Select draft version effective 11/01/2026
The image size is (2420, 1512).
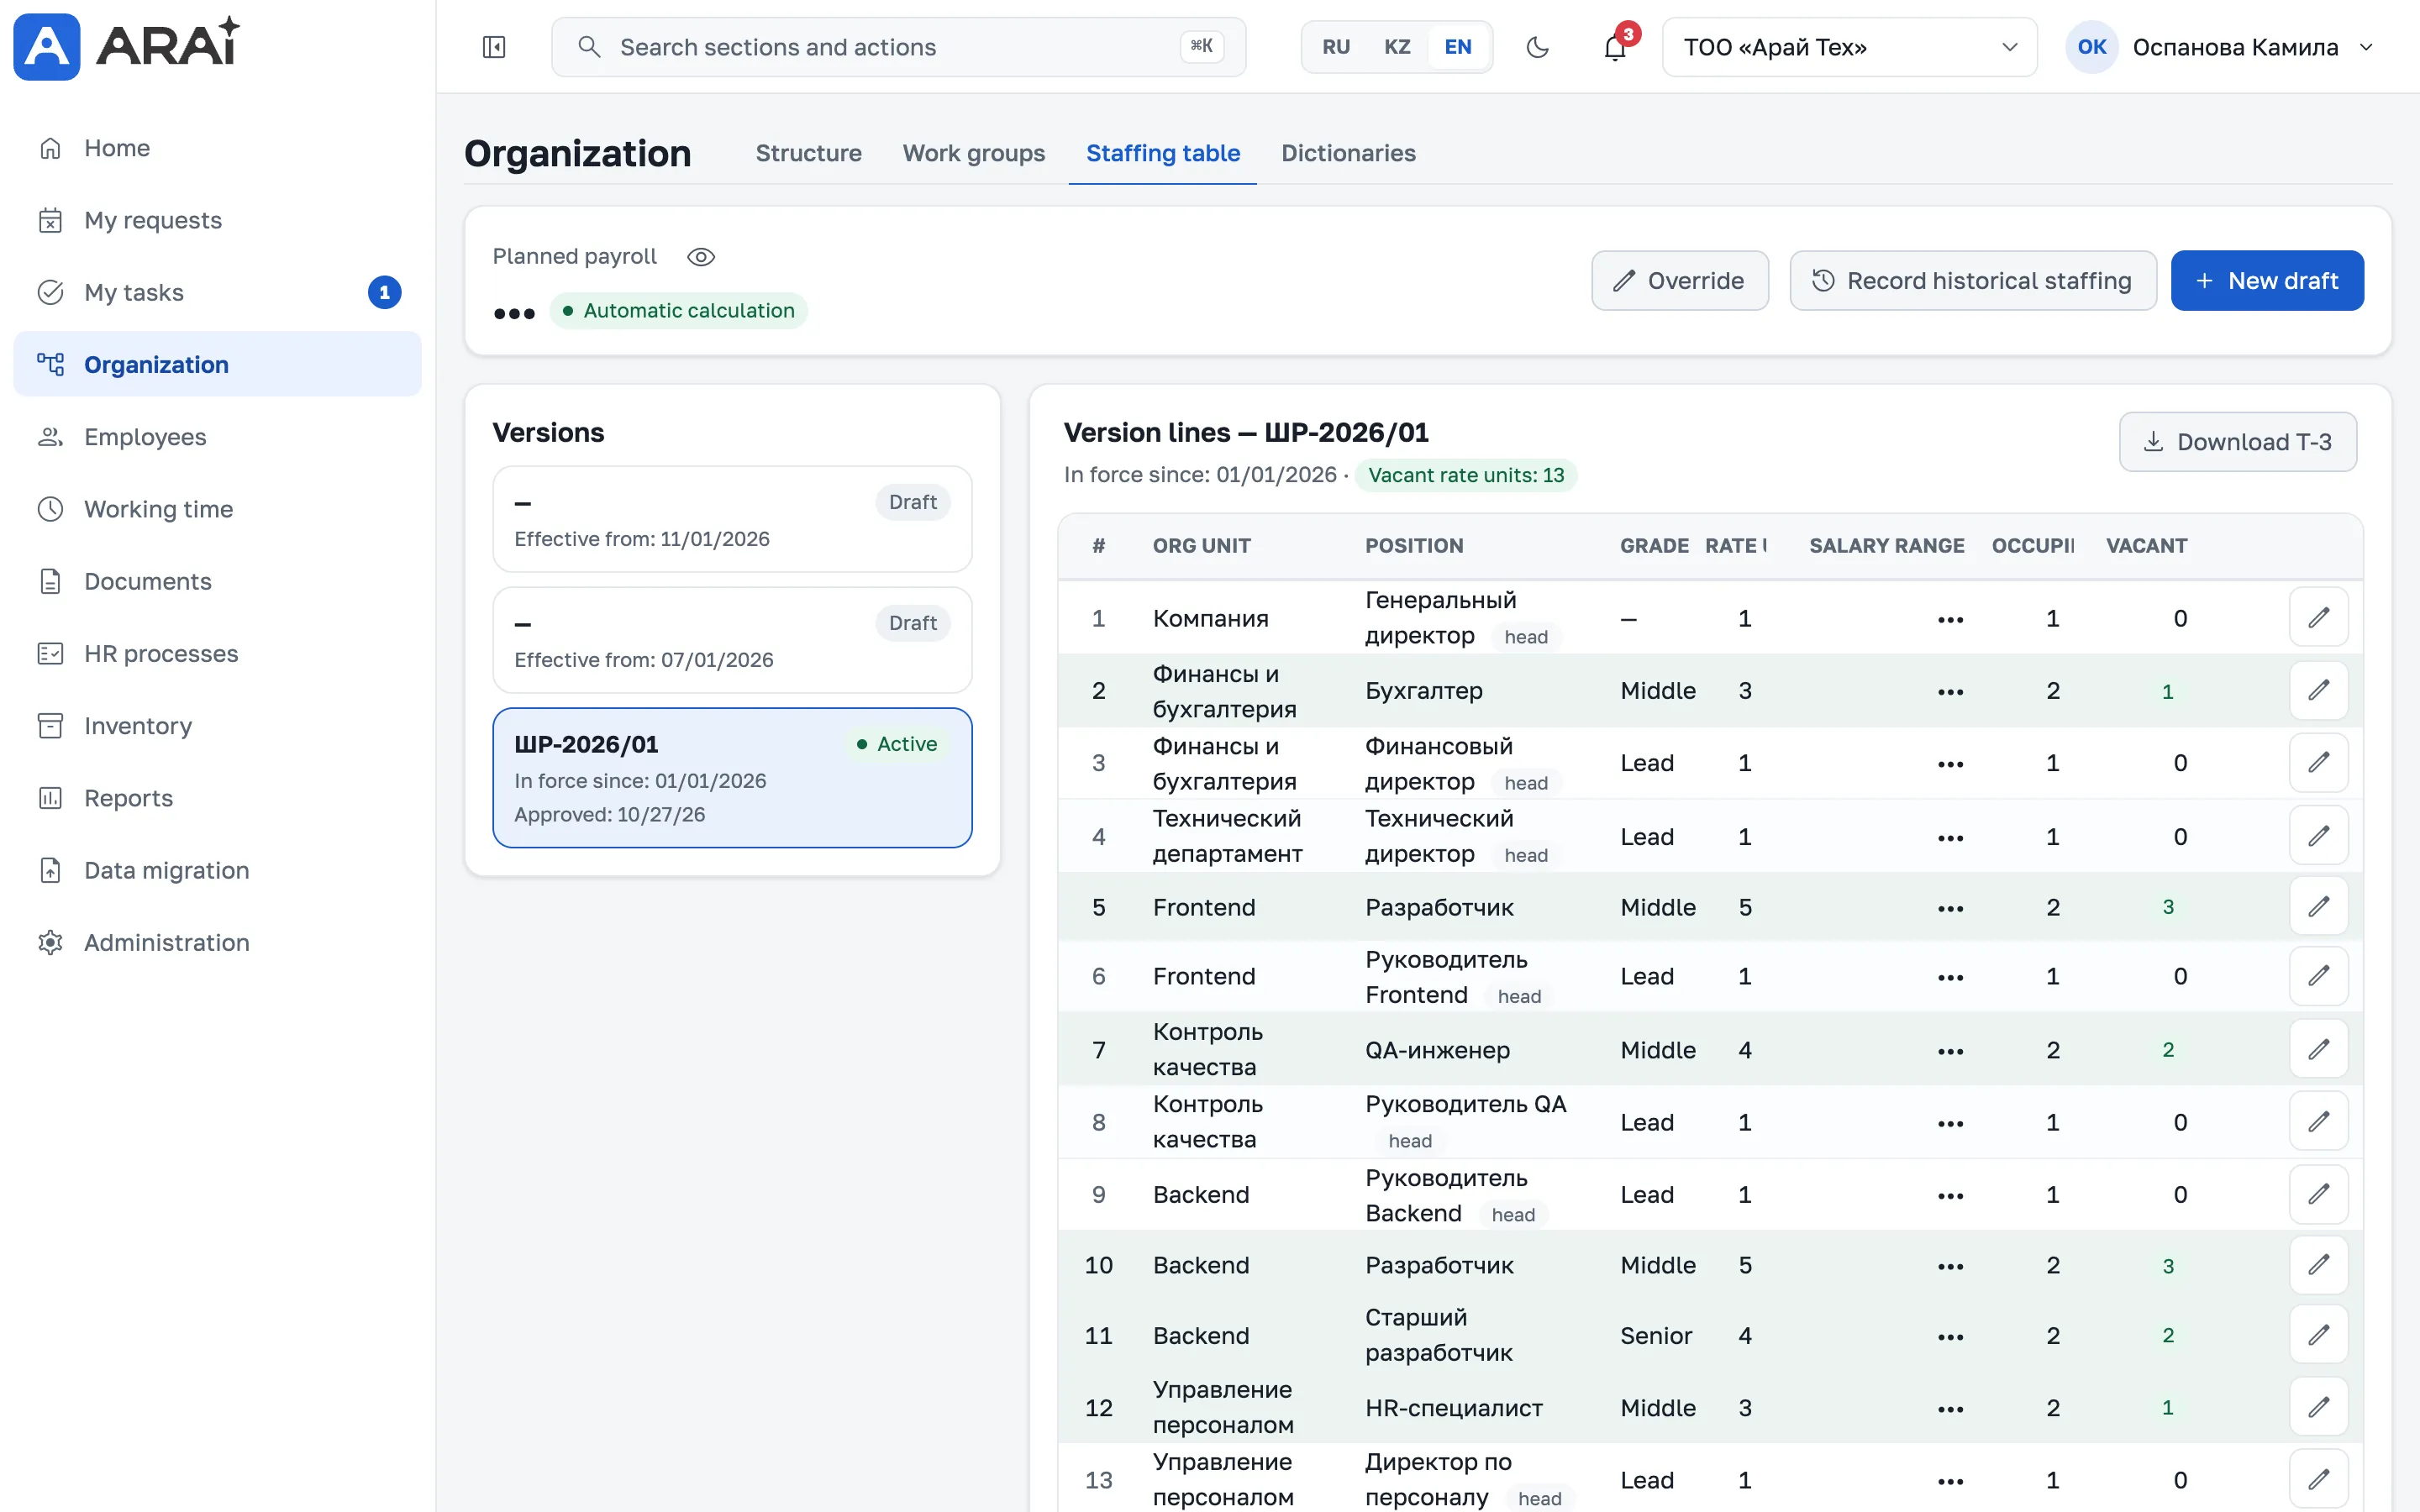tap(732, 519)
